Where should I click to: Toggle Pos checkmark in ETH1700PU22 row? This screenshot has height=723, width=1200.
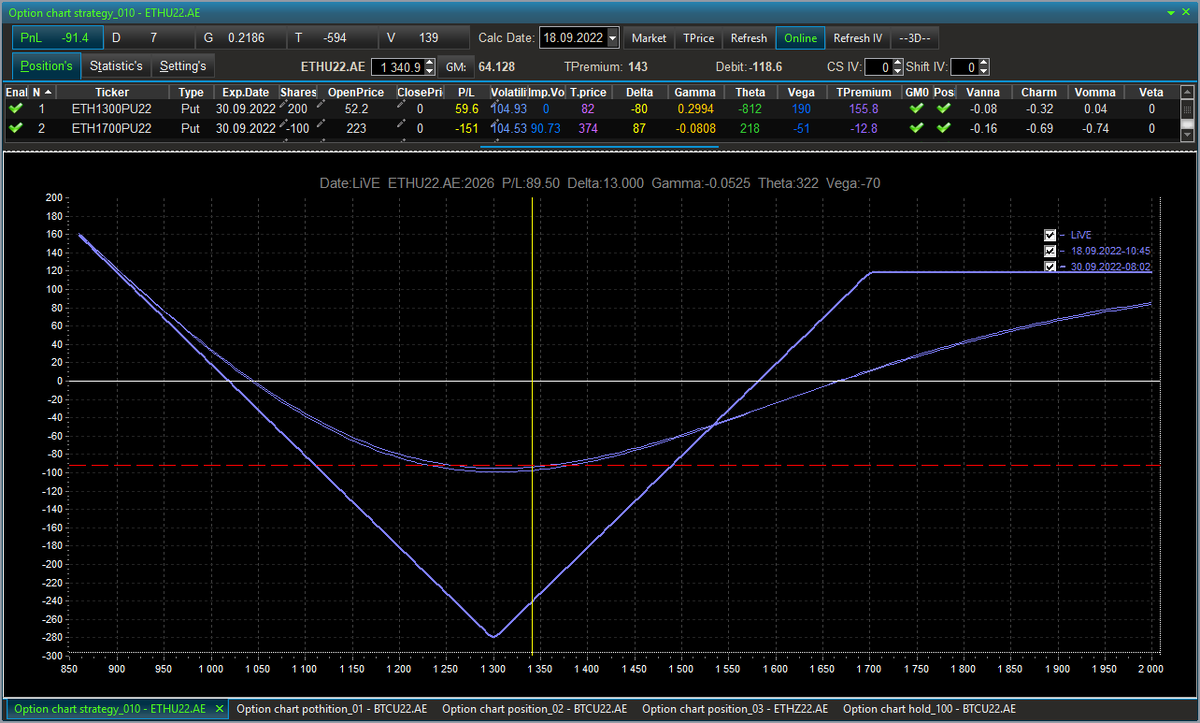pyautogui.click(x=944, y=128)
